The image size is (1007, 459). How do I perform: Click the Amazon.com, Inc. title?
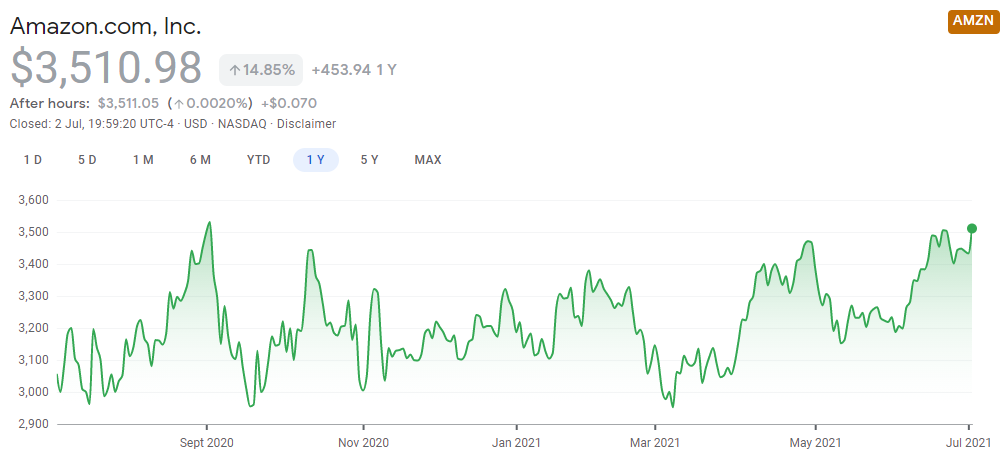(106, 25)
